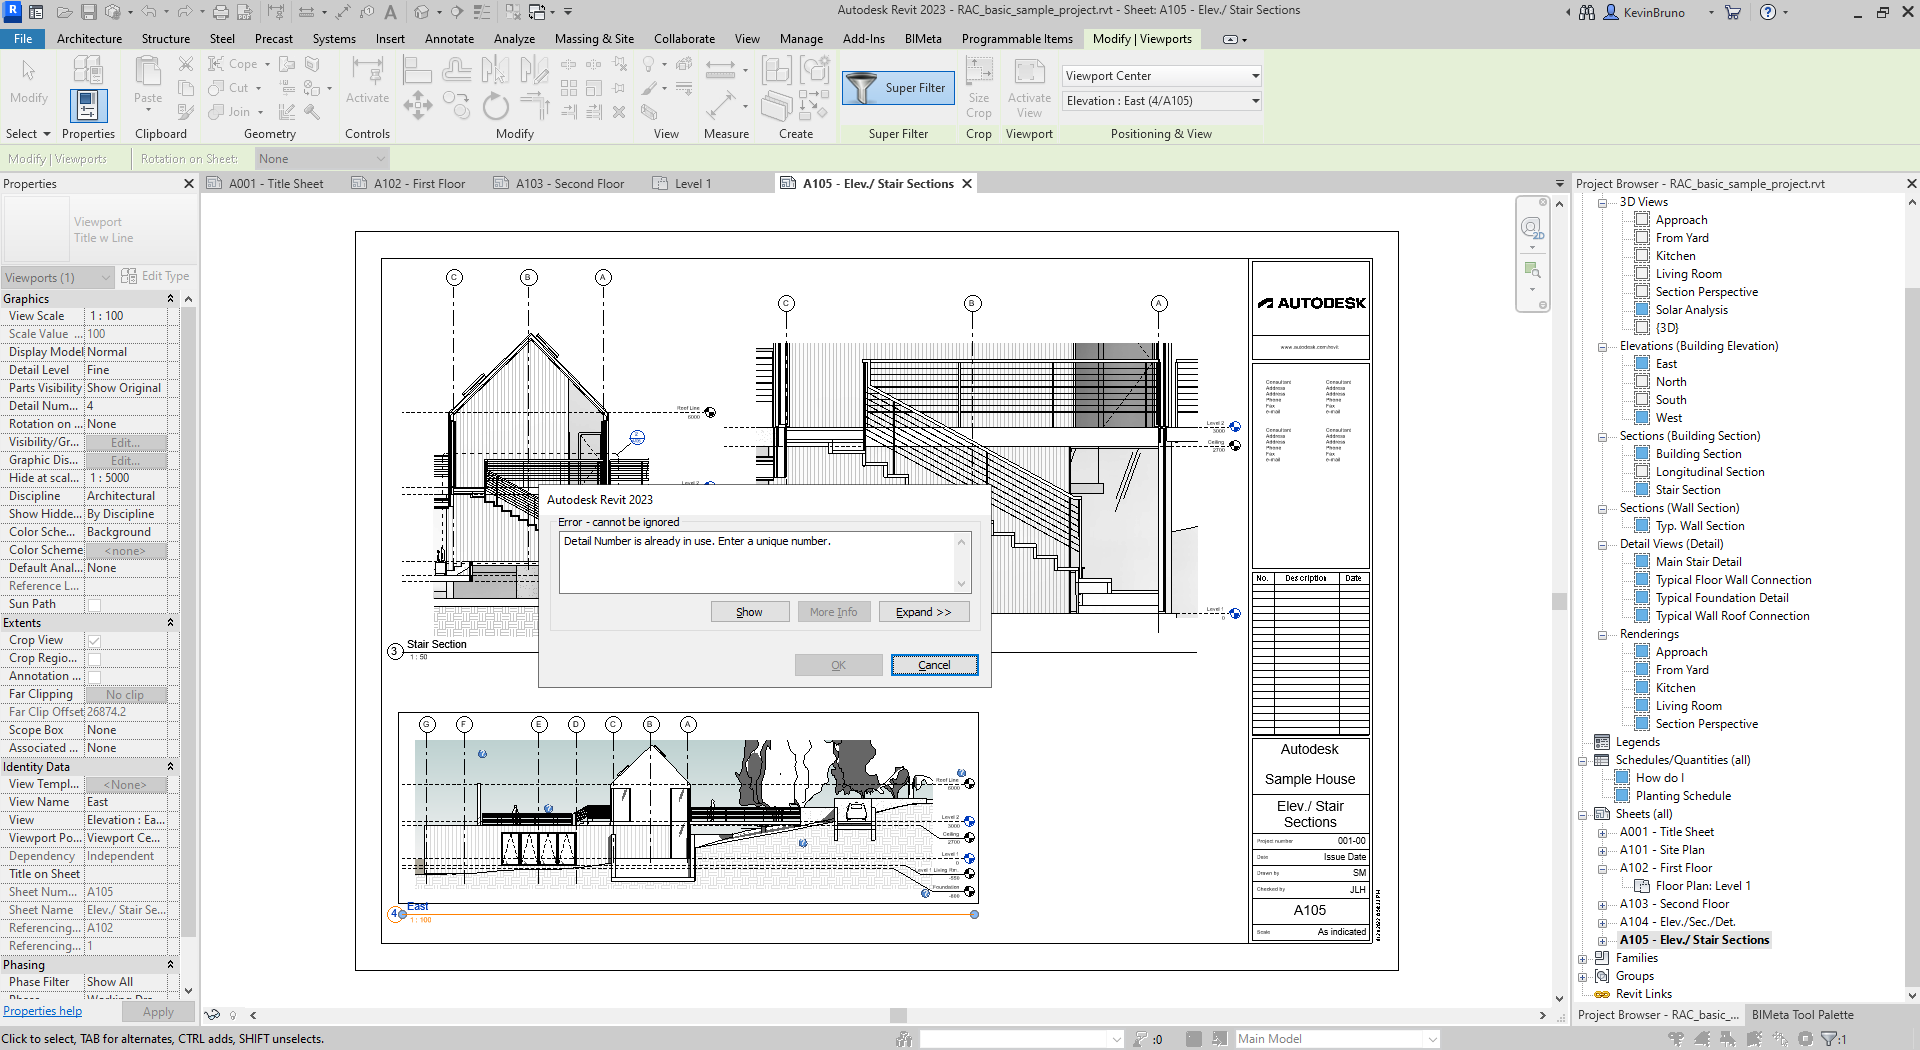Click the Align tool in Modify panel
Screen dimensions: 1920x1050
pyautogui.click(x=417, y=70)
